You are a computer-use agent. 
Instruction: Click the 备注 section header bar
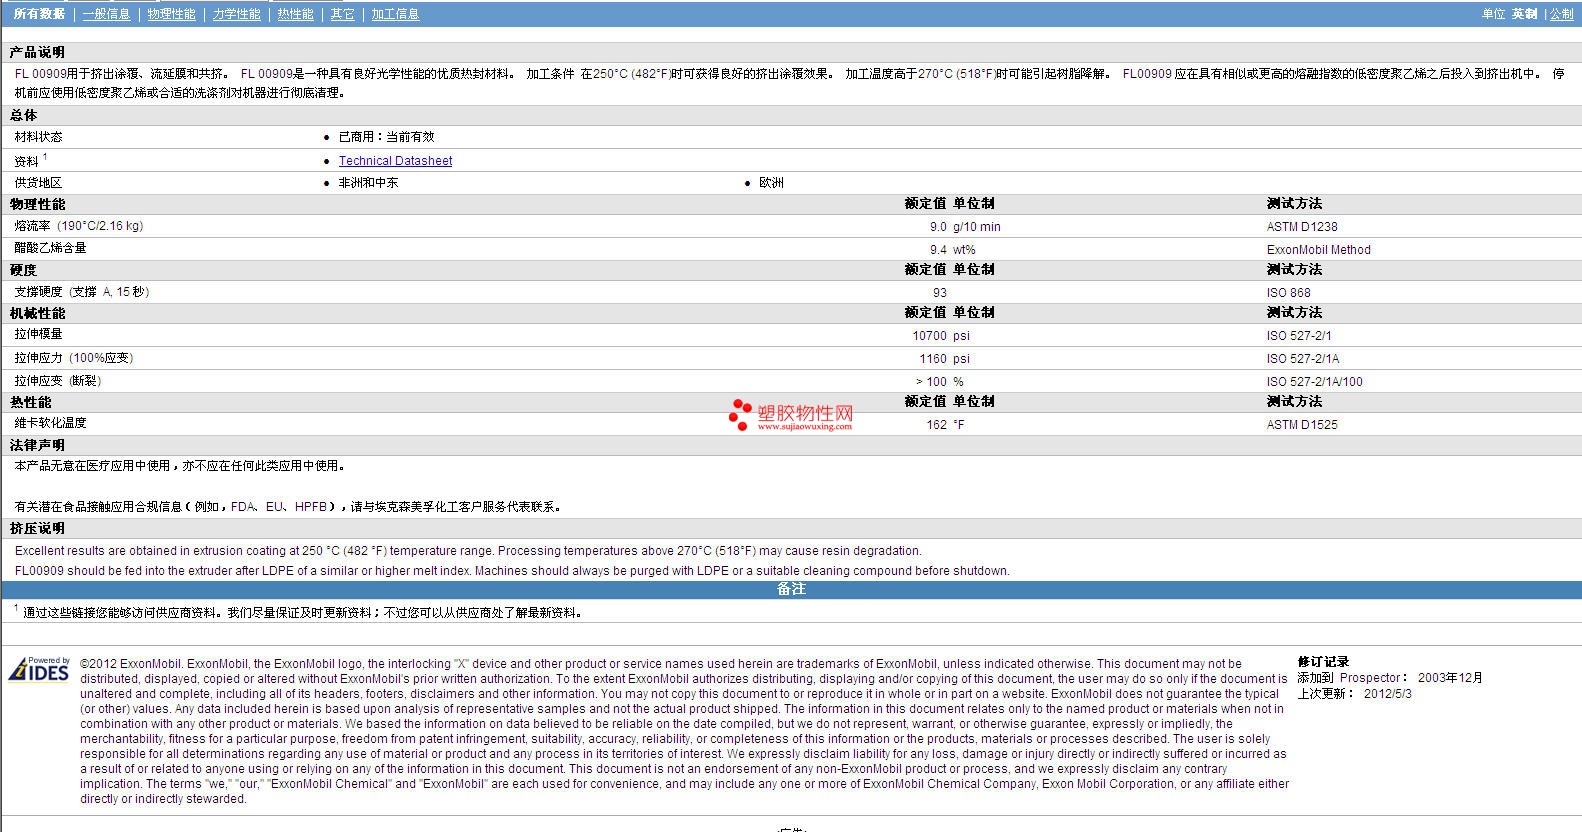(x=791, y=589)
